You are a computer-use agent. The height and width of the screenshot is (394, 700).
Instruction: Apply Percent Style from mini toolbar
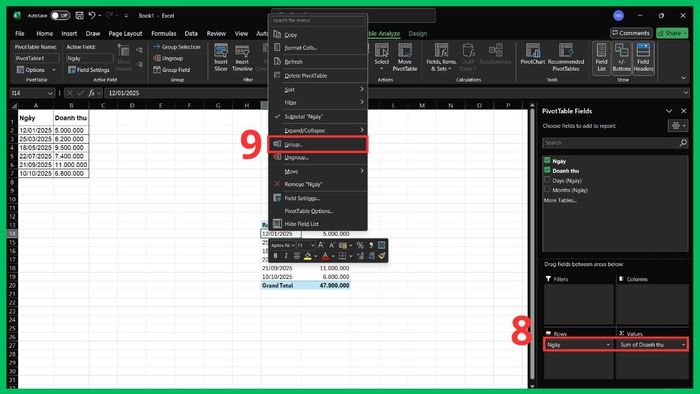[360, 245]
